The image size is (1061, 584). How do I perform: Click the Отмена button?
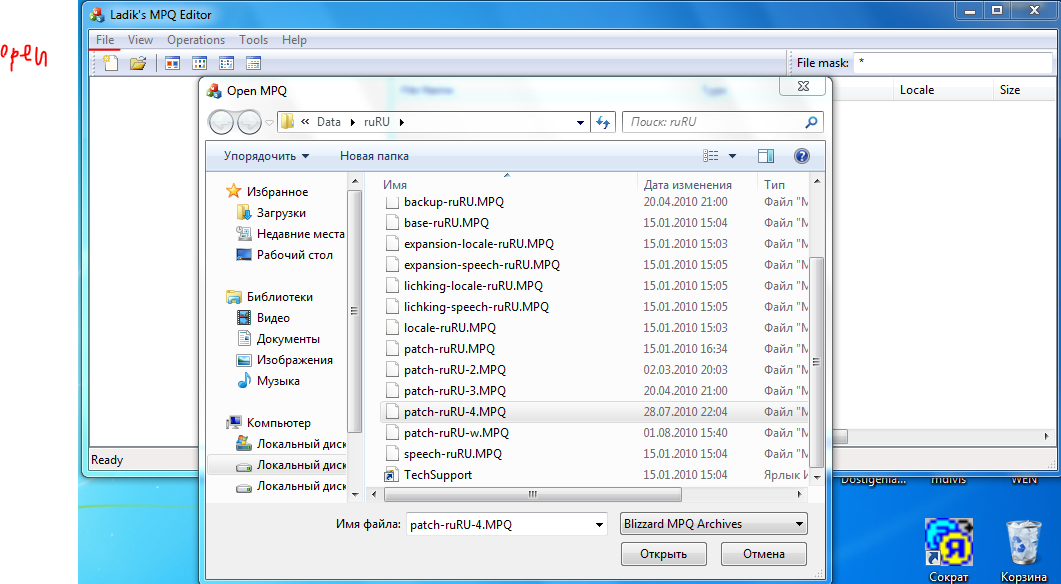[764, 554]
